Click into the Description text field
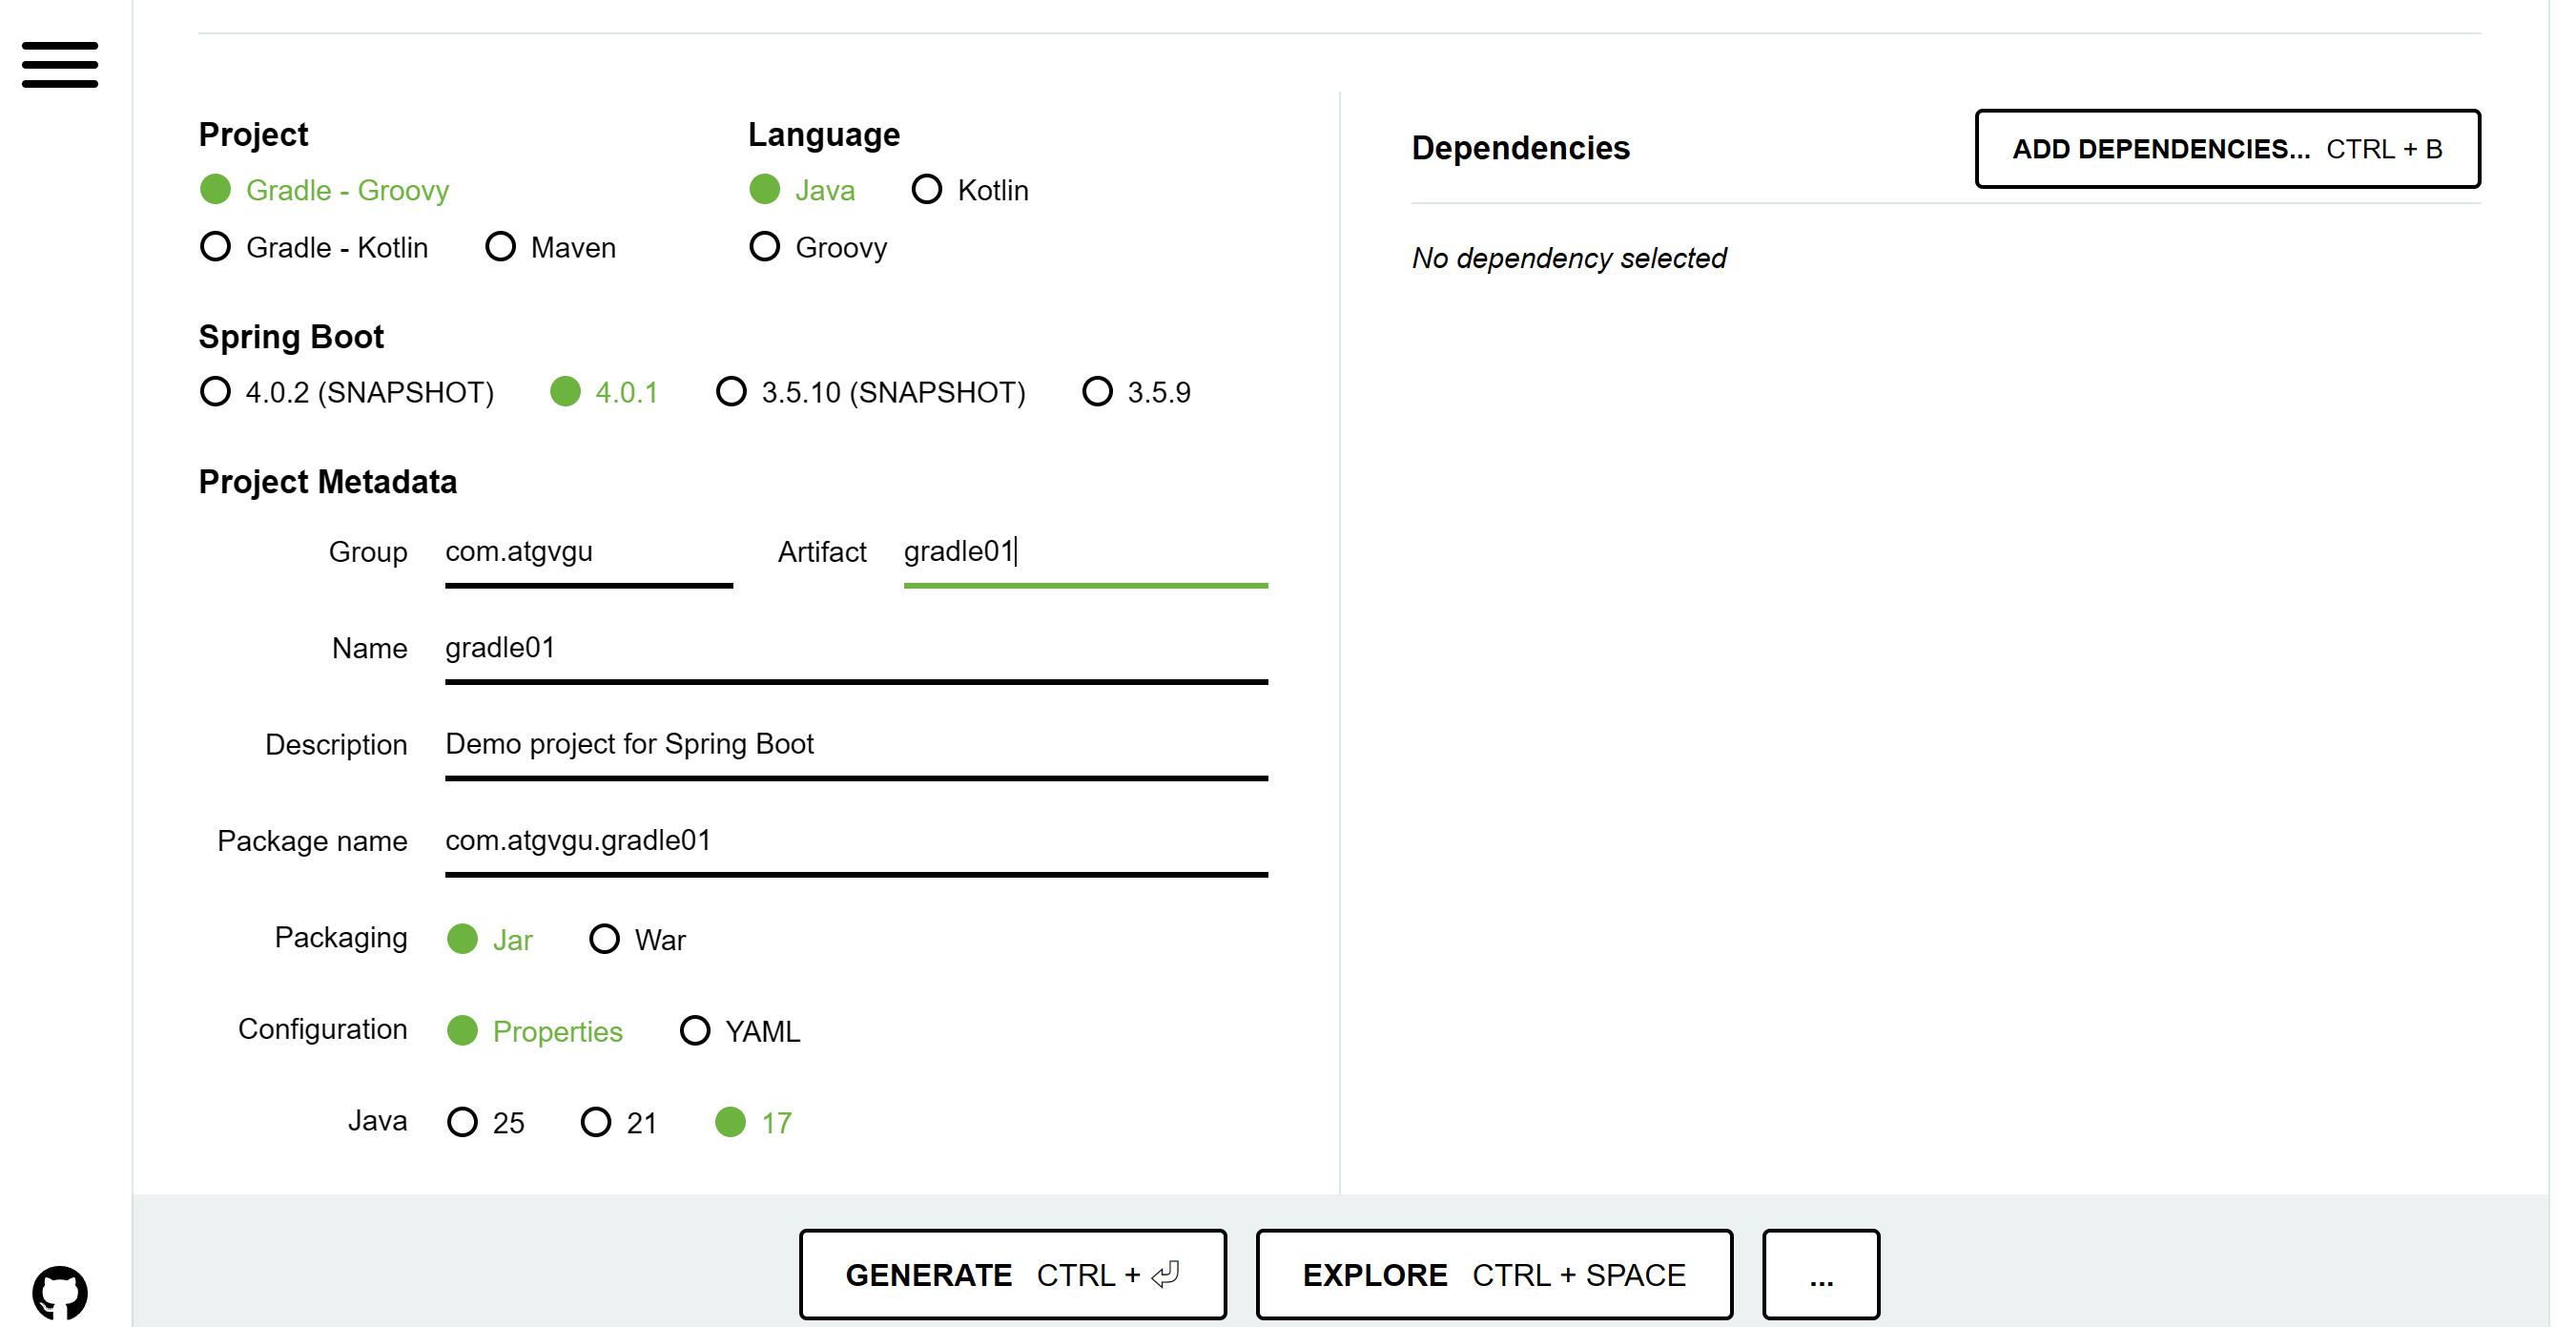Viewport: 2576px width, 1327px height. click(856, 745)
